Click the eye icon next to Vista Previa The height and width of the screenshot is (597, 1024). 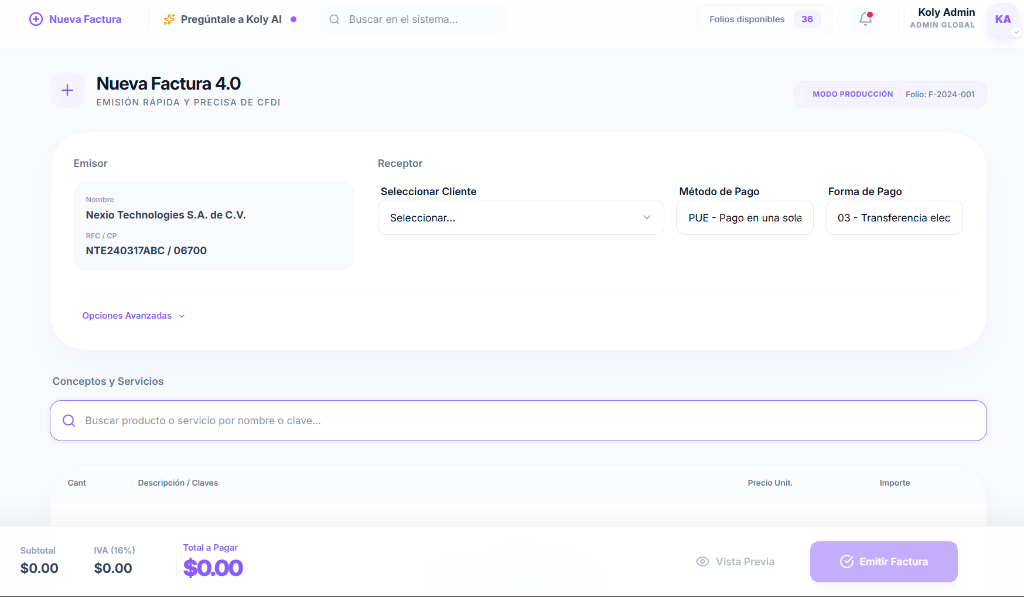coord(704,561)
